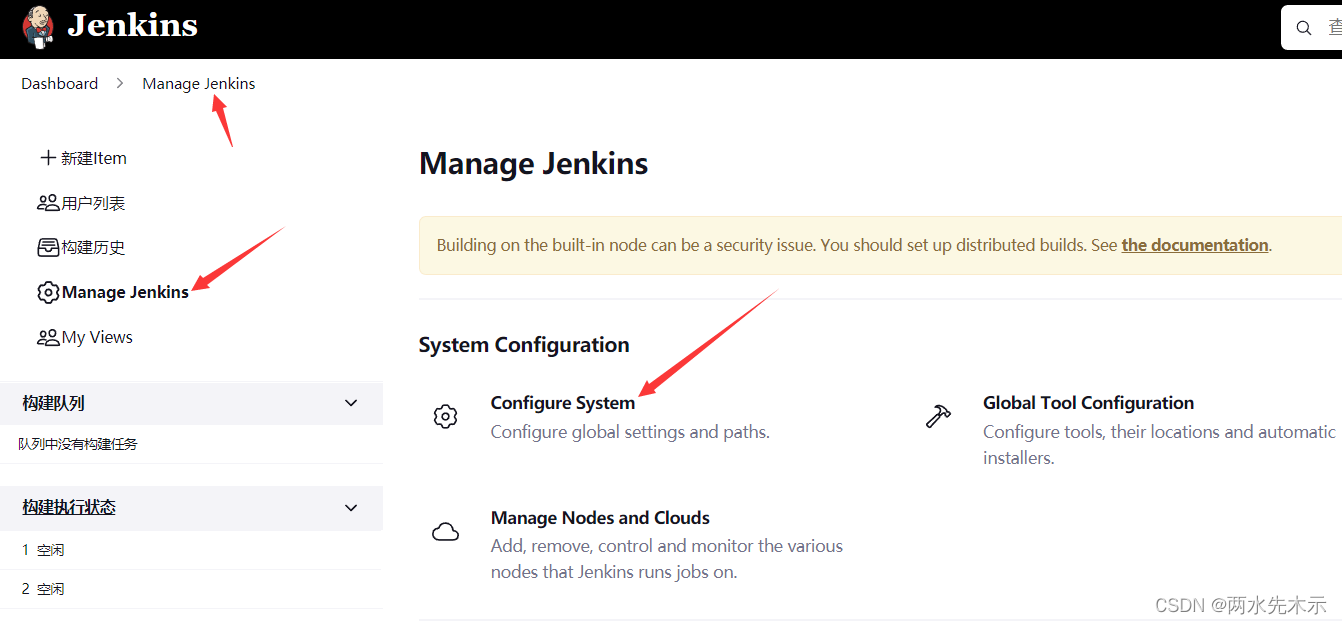Click the Manage Jenkins gear icon
Viewport: 1342px width, 624px height.
point(47,292)
